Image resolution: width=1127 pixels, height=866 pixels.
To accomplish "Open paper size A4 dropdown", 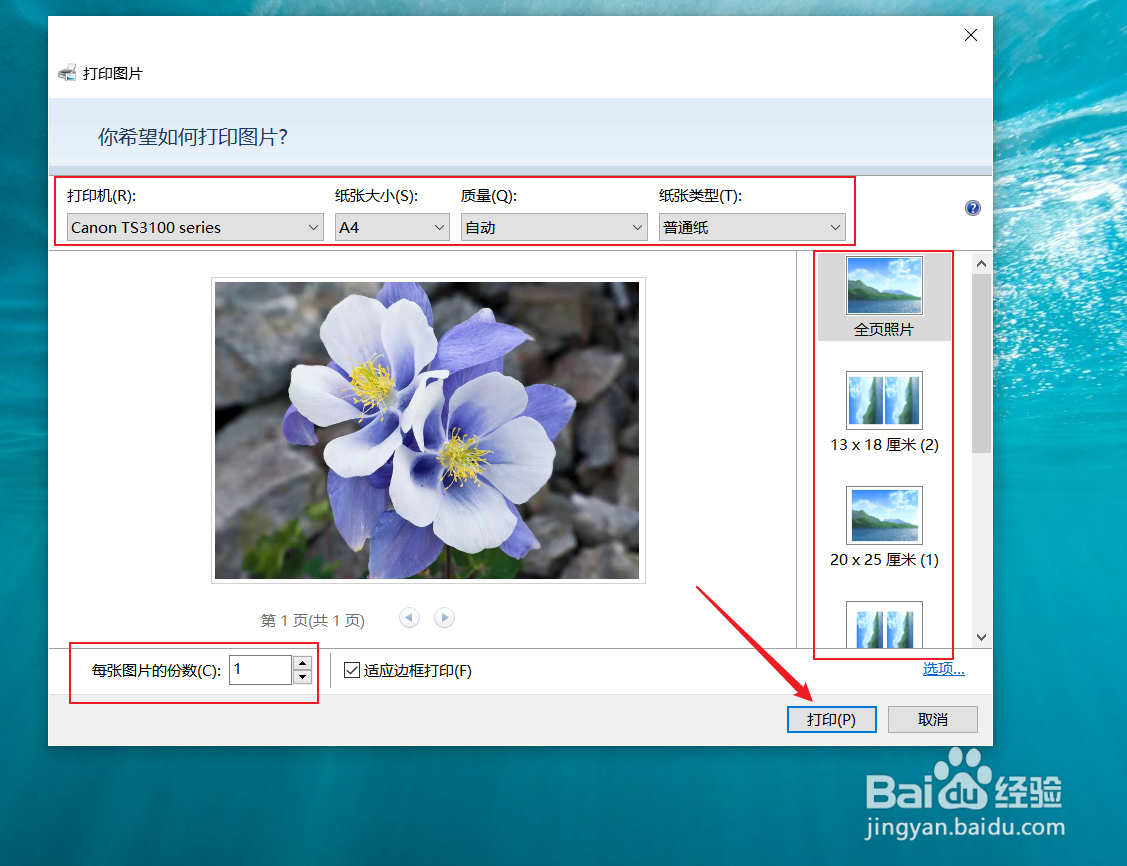I will pos(392,227).
